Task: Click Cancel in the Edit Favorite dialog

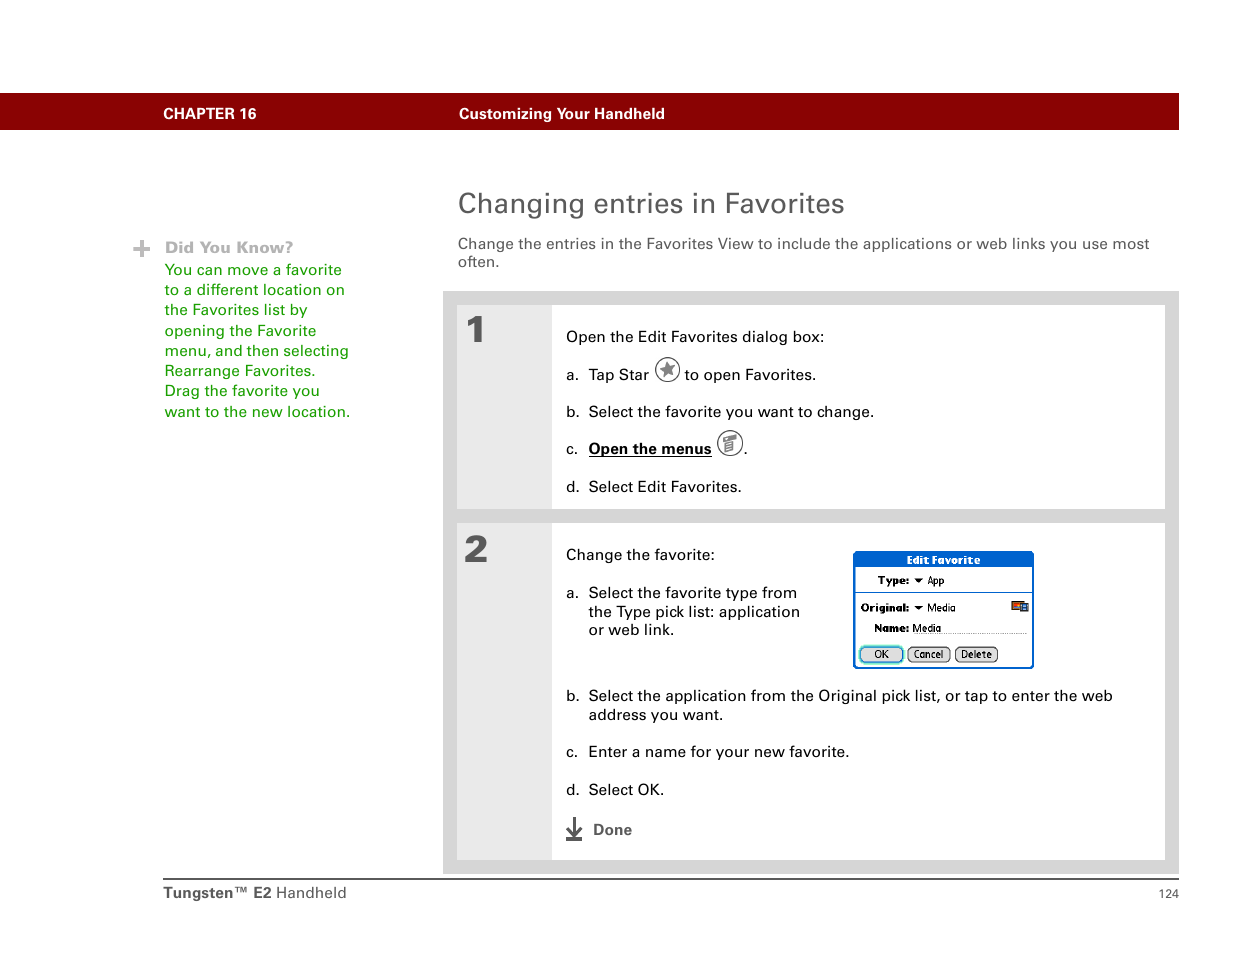Action: (x=928, y=654)
